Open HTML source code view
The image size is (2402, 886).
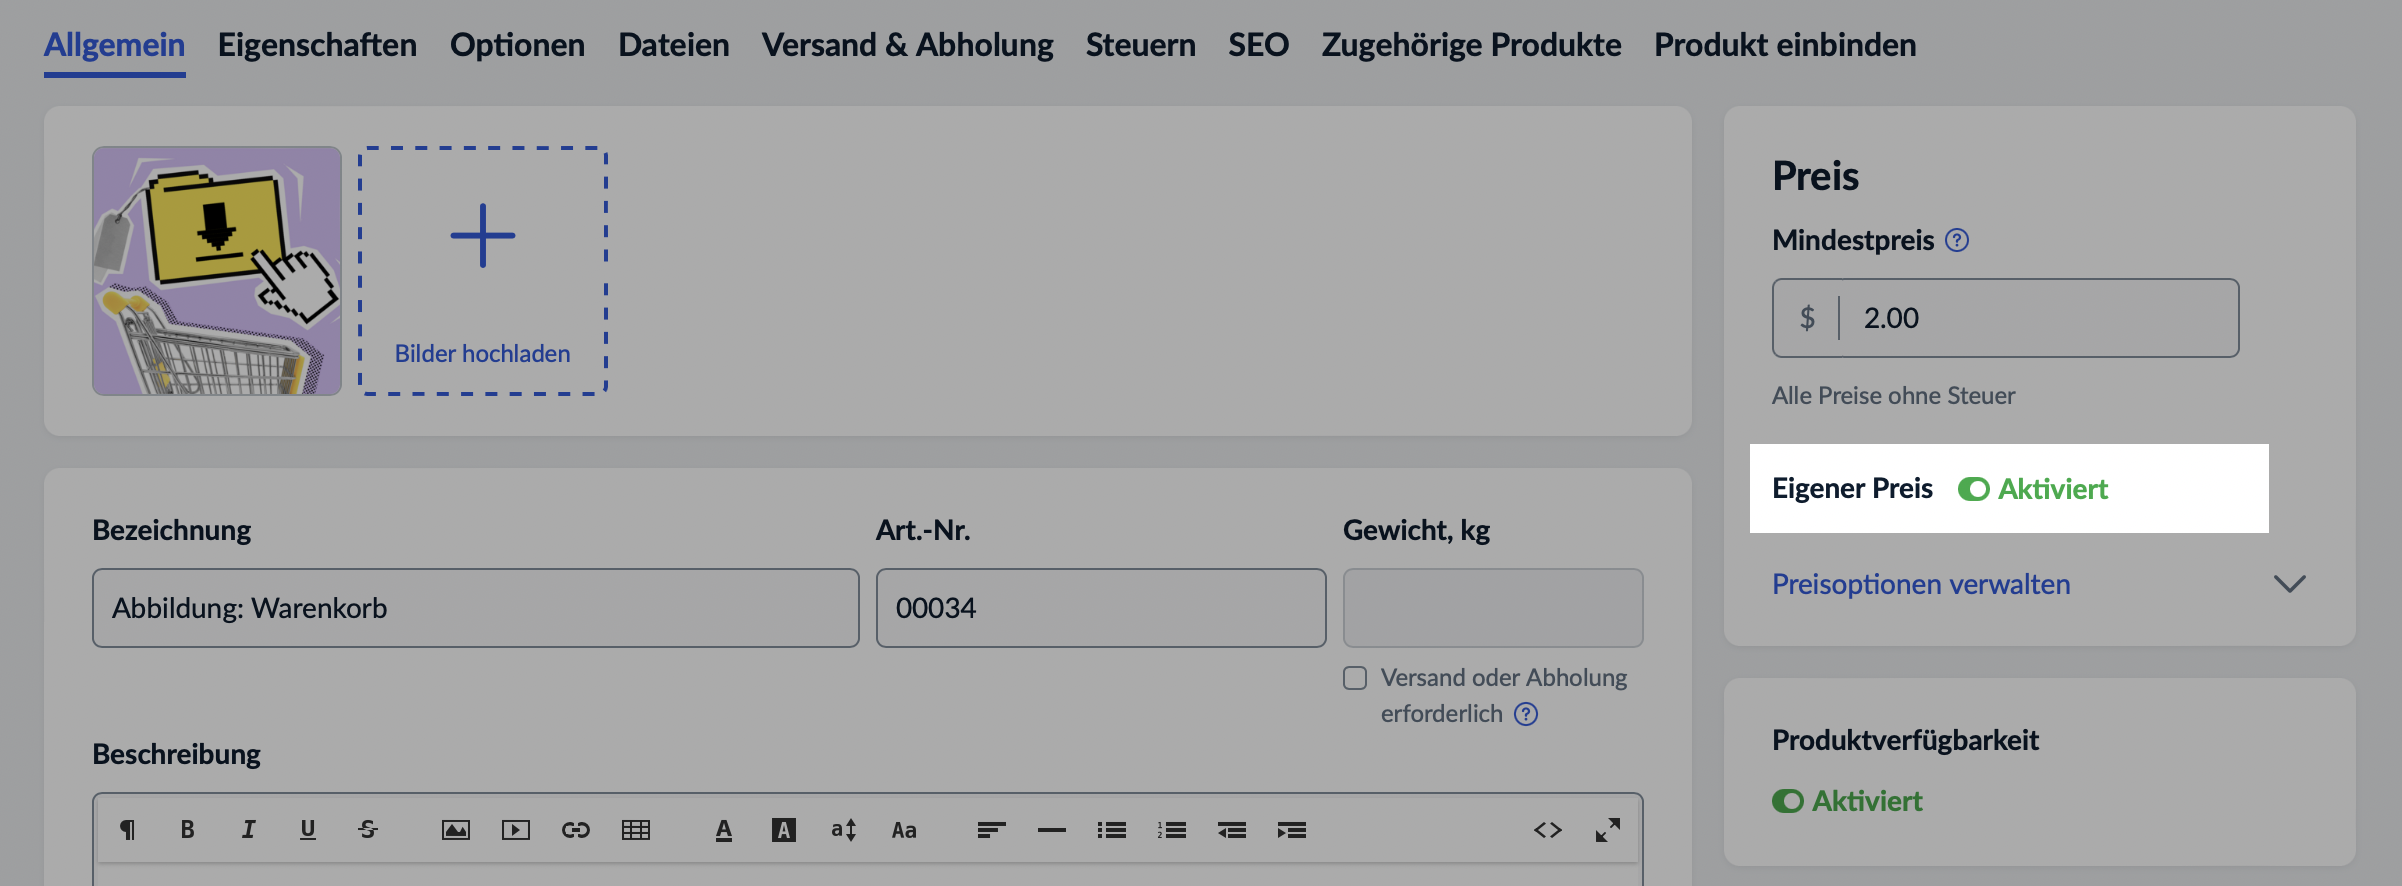click(x=1547, y=830)
